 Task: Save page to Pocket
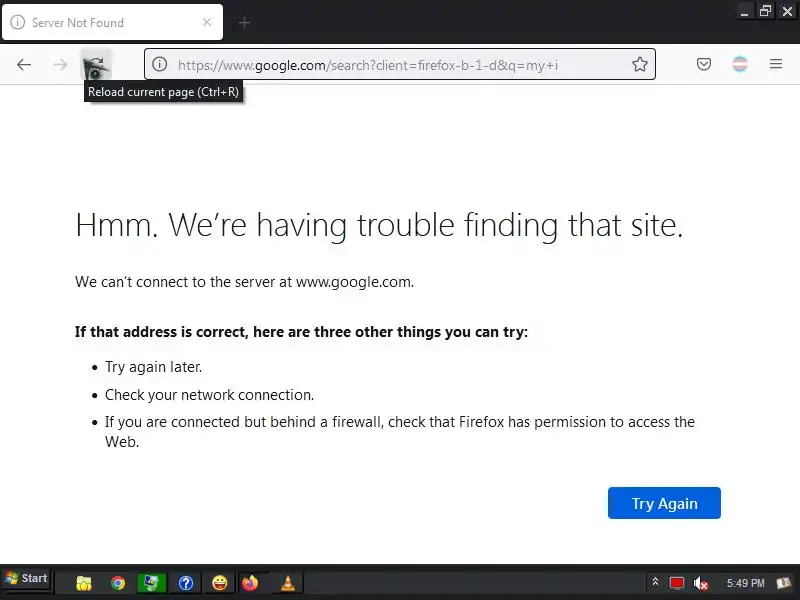pyautogui.click(x=704, y=64)
